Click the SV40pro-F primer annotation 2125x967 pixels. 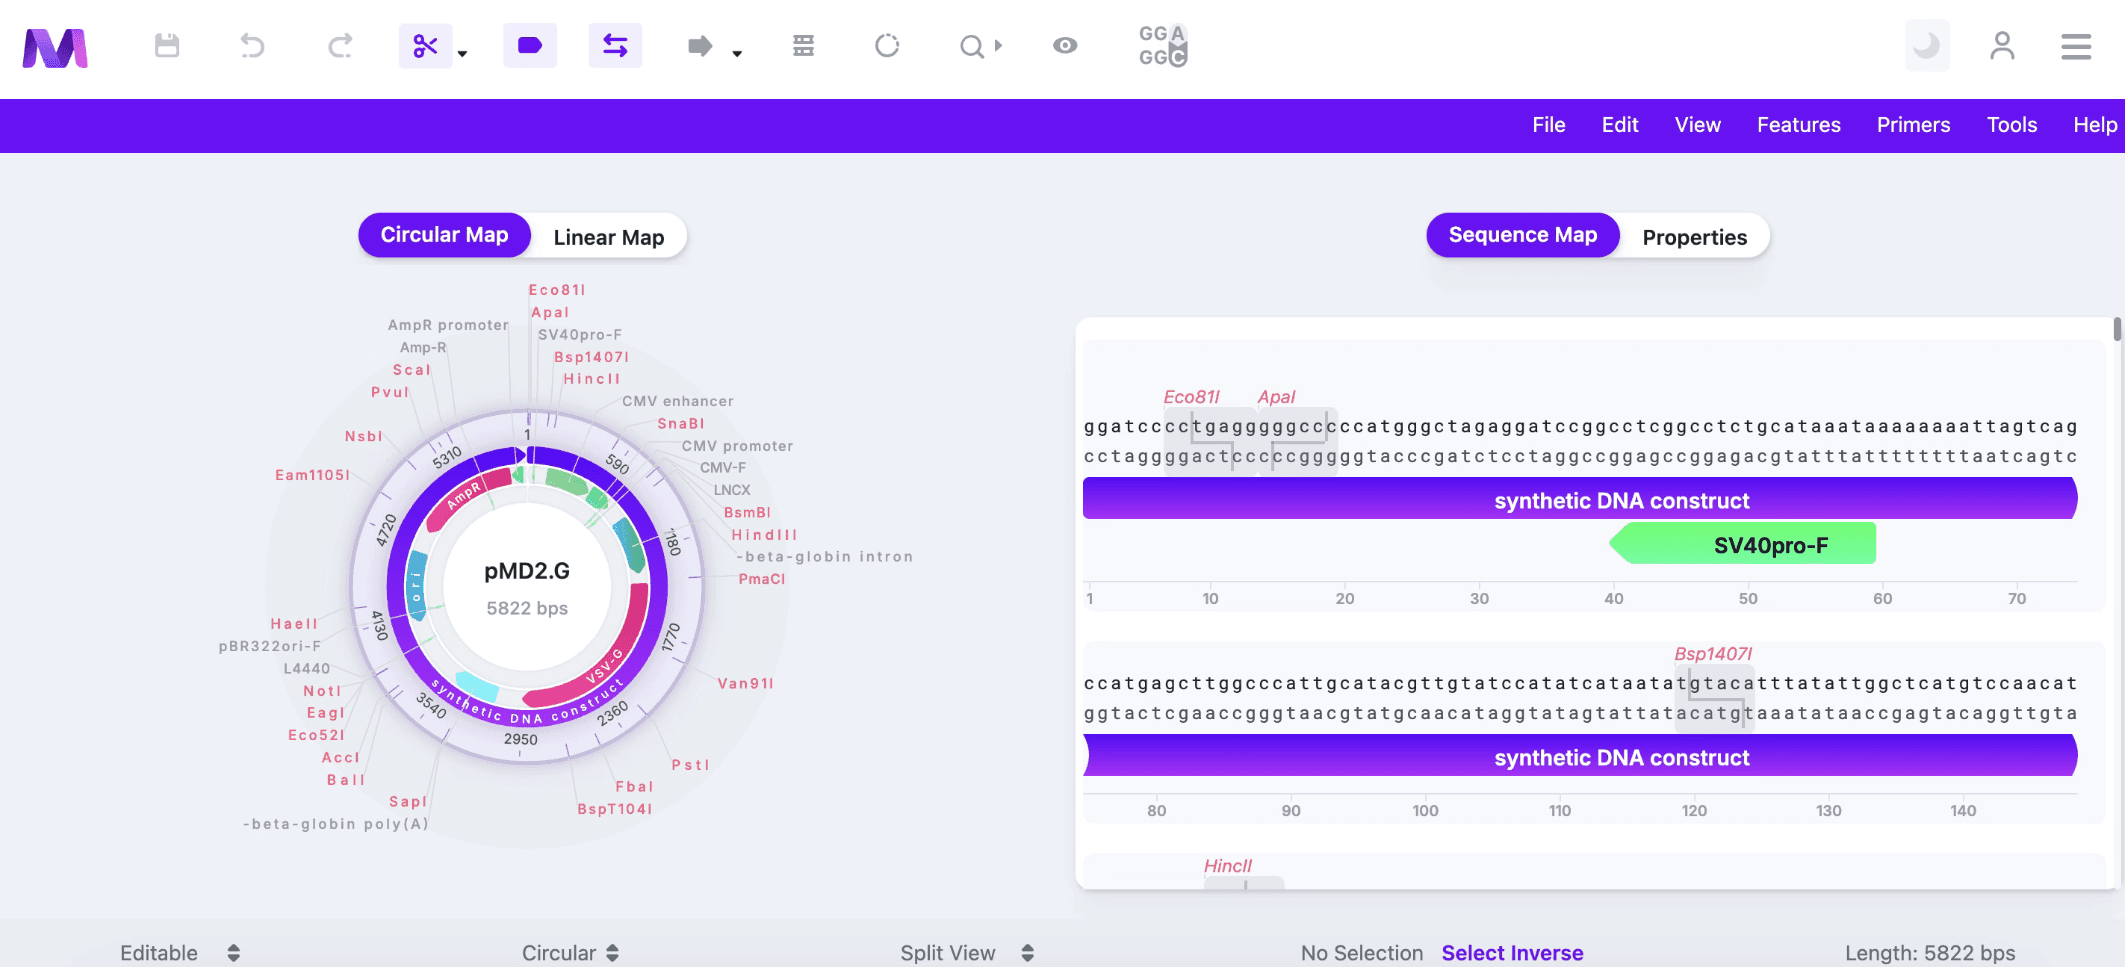(x=1743, y=545)
